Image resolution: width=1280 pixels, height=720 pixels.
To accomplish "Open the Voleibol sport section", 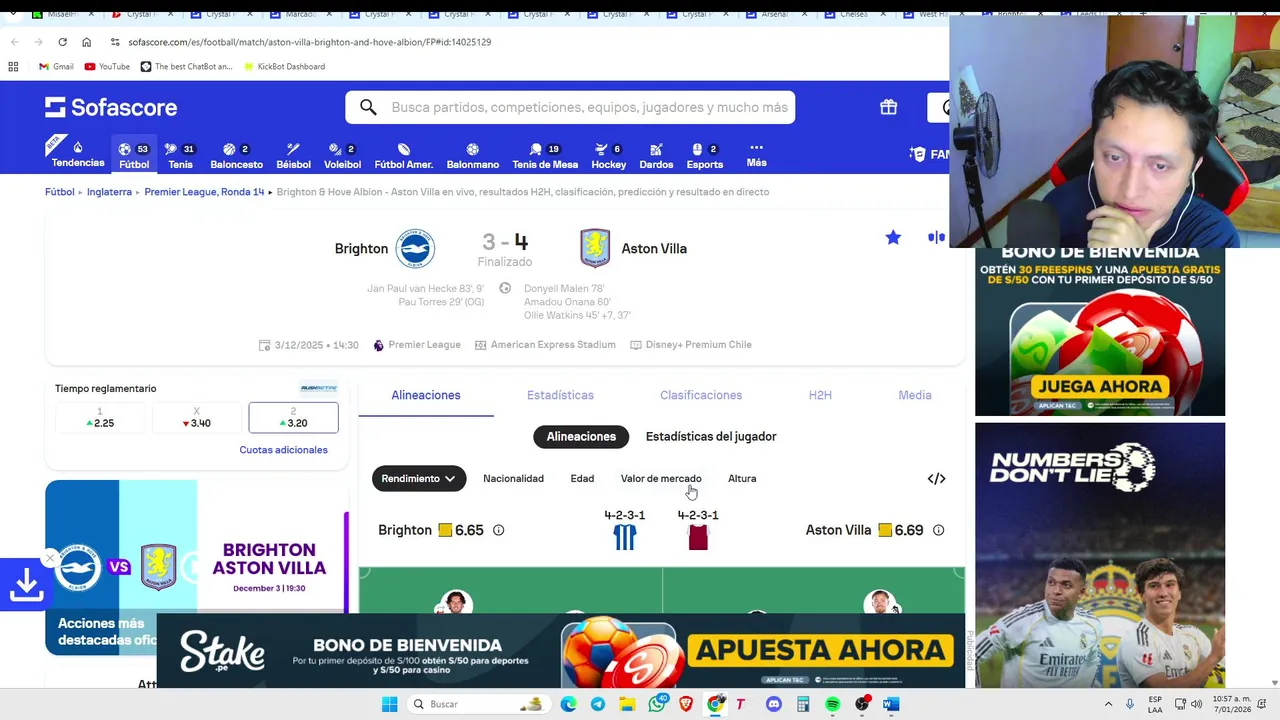I will (343, 155).
